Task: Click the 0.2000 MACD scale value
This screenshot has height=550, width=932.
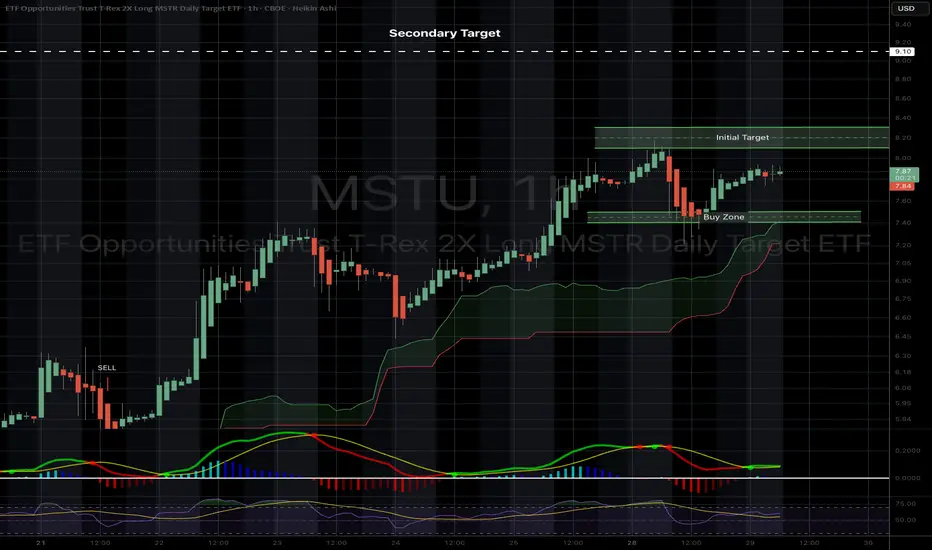Action: coord(908,451)
